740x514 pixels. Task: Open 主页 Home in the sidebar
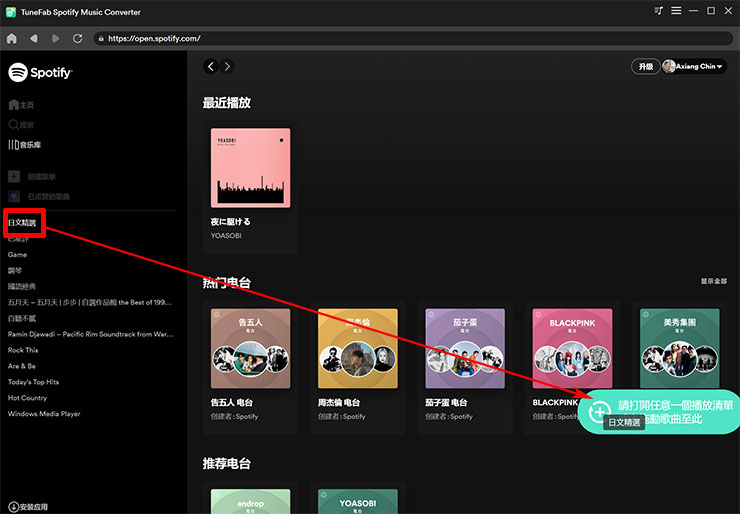(x=22, y=105)
